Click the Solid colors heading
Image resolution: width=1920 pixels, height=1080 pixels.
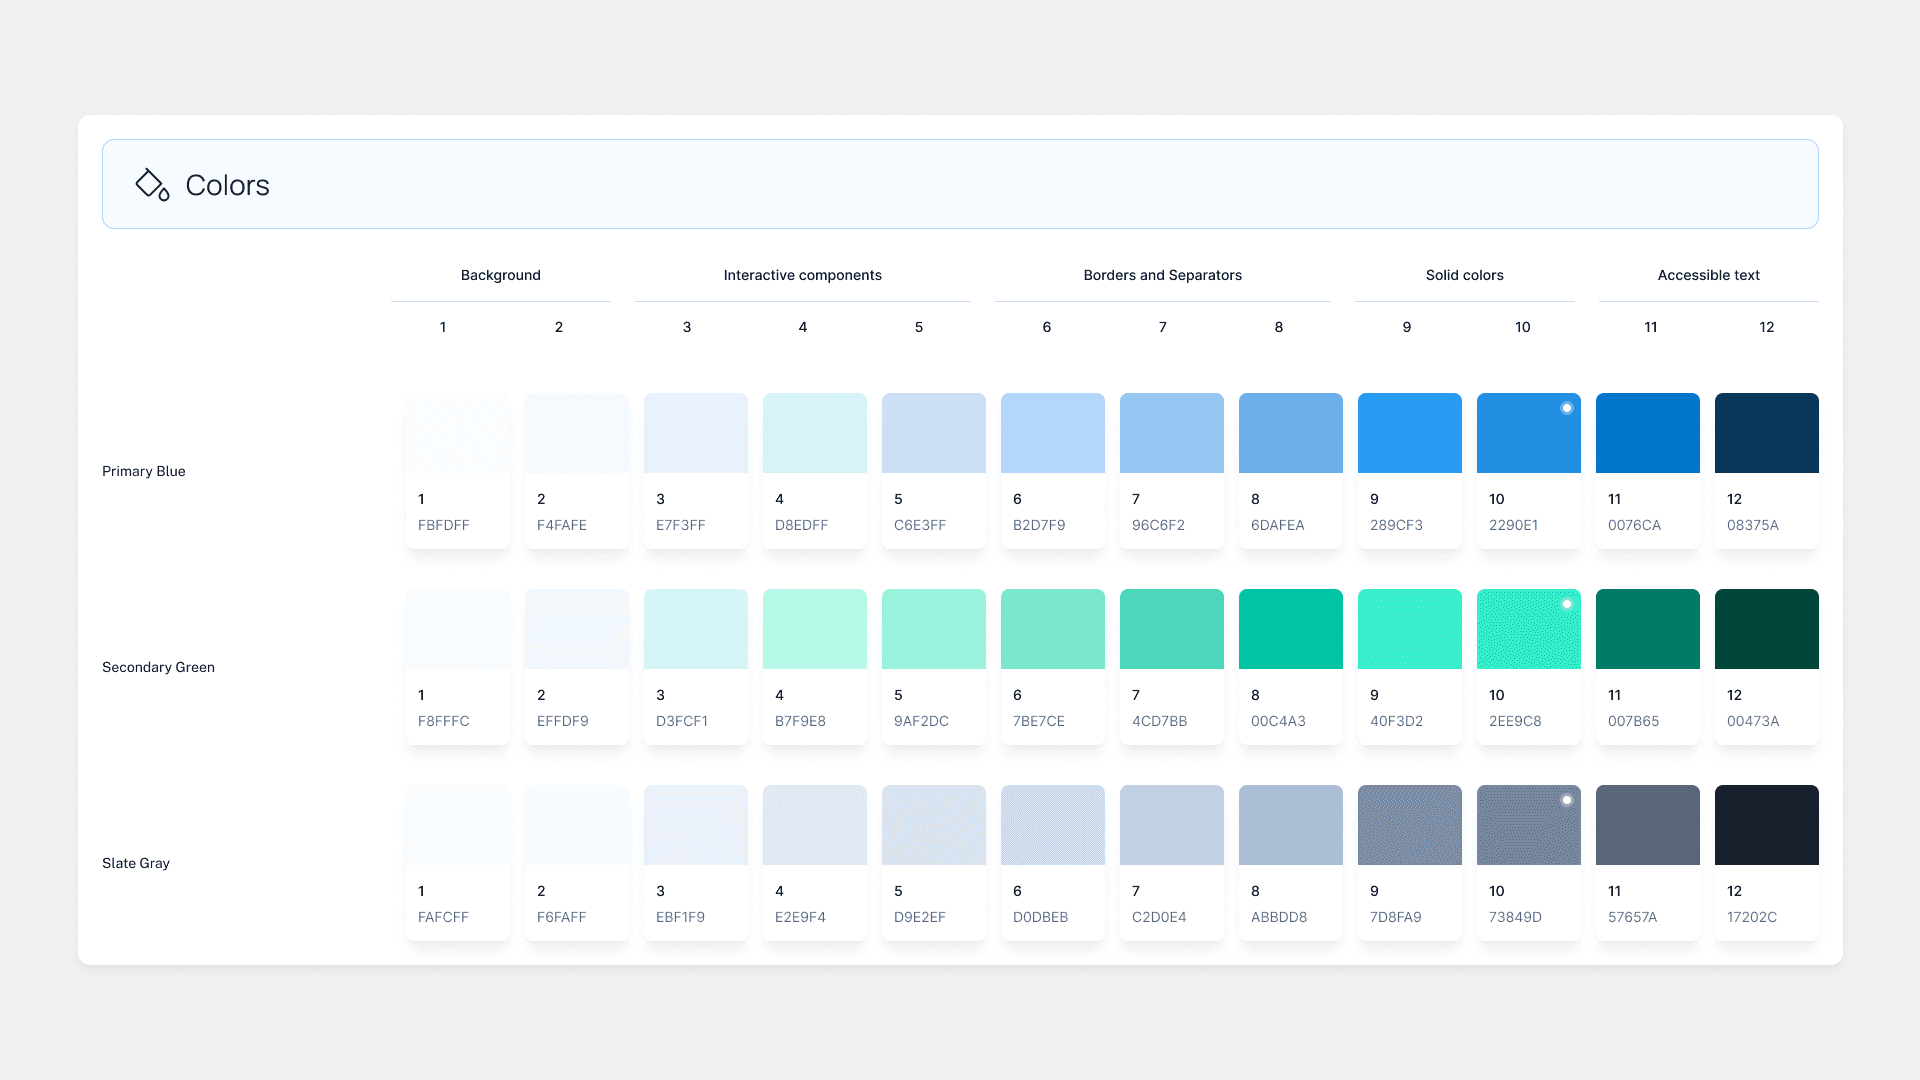click(x=1464, y=275)
